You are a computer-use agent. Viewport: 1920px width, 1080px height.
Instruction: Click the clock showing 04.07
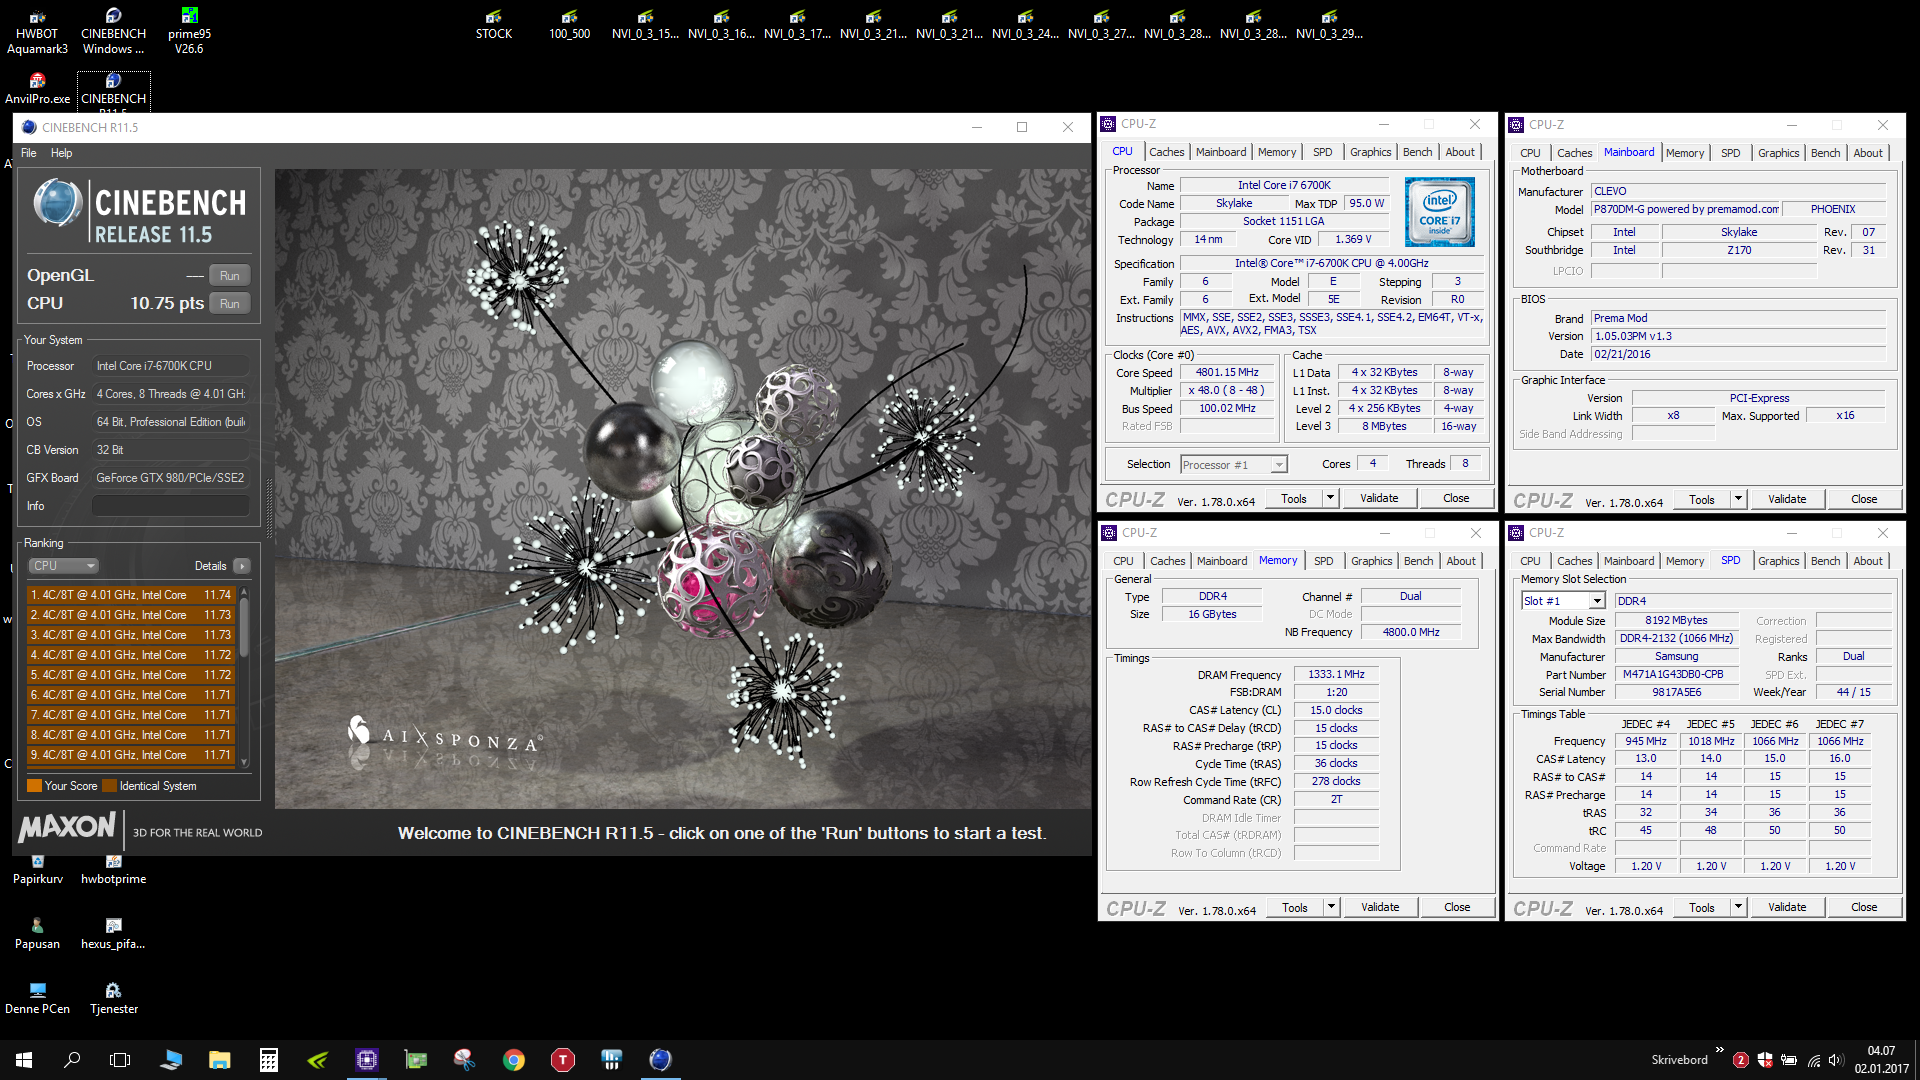pos(1880,1051)
